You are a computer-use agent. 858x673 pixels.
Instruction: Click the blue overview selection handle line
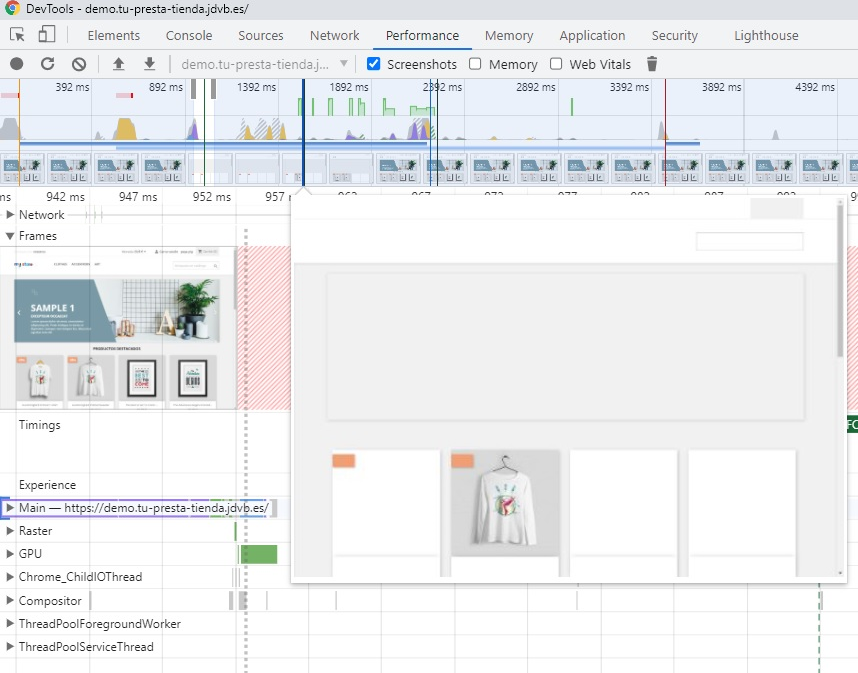click(x=303, y=131)
